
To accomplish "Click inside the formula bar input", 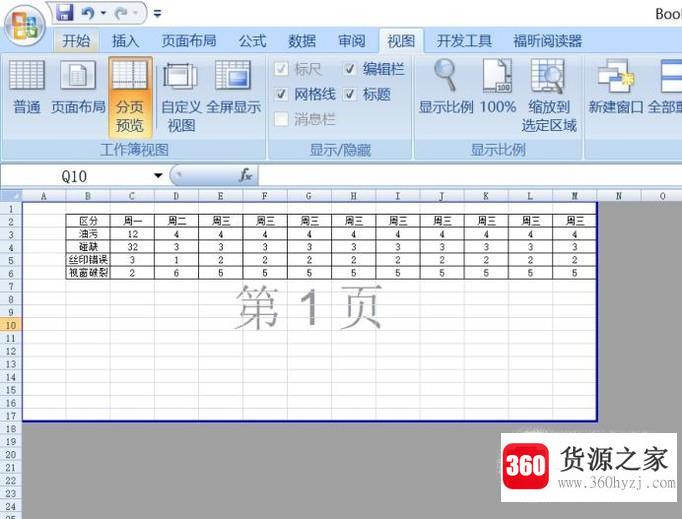I will (470, 176).
